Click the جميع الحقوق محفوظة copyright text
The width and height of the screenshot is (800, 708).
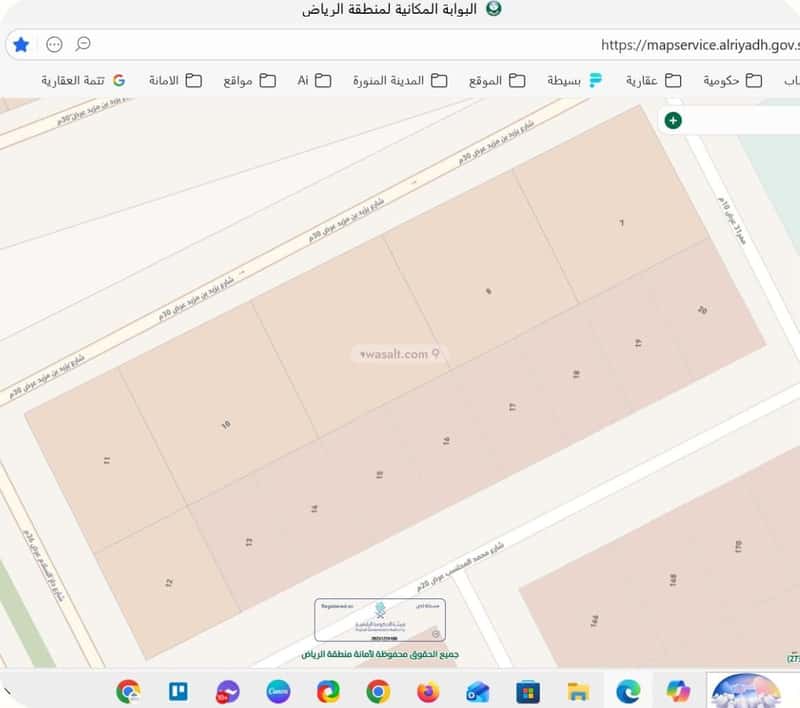(x=380, y=654)
